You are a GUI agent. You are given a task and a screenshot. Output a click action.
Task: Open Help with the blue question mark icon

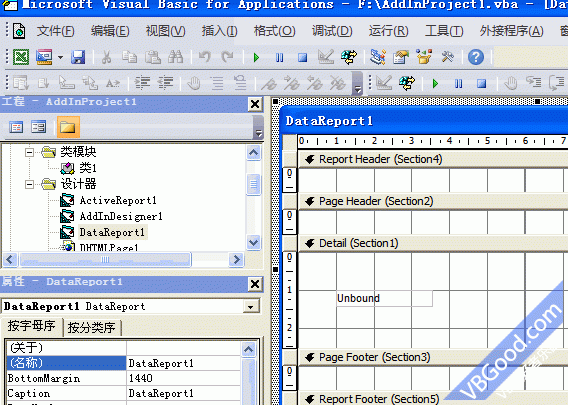(x=476, y=57)
